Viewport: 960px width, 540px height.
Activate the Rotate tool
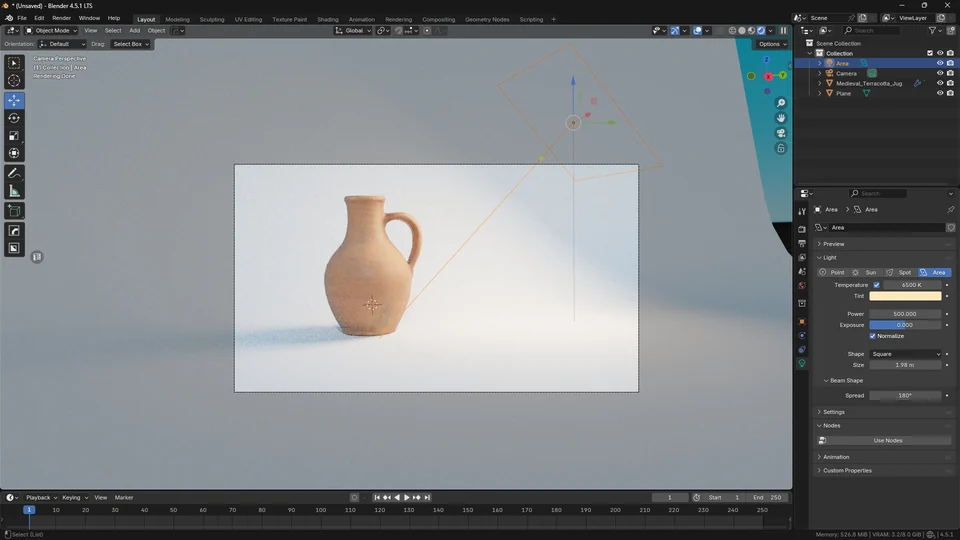pos(14,118)
